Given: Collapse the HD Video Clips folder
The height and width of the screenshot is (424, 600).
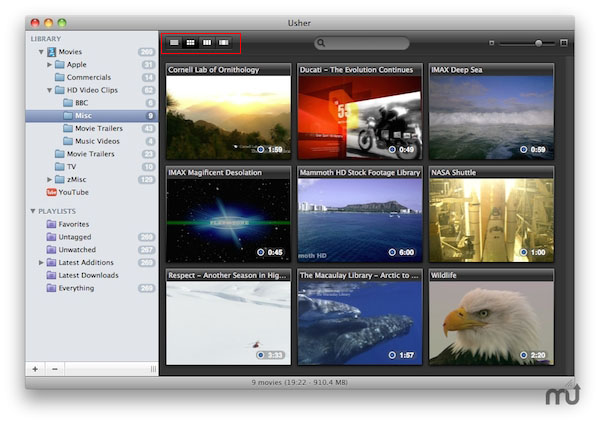Looking at the screenshot, I should click(49, 90).
